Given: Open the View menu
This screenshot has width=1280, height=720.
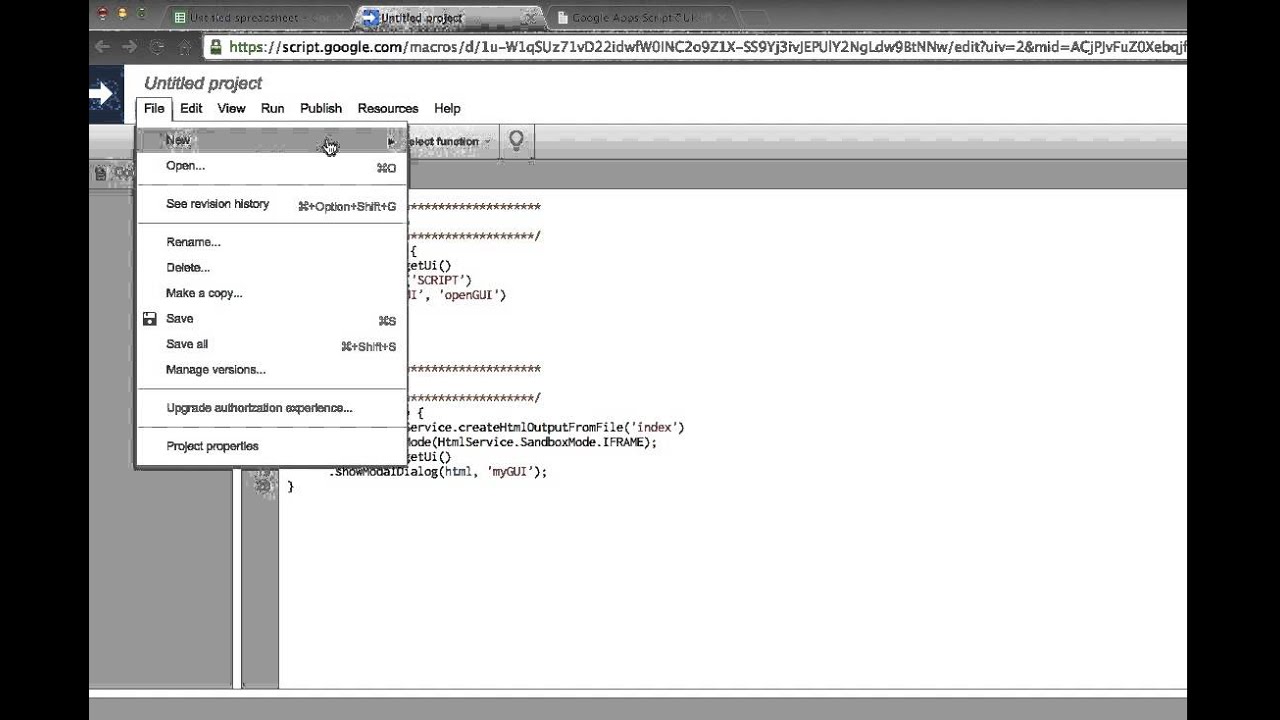Looking at the screenshot, I should point(231,108).
